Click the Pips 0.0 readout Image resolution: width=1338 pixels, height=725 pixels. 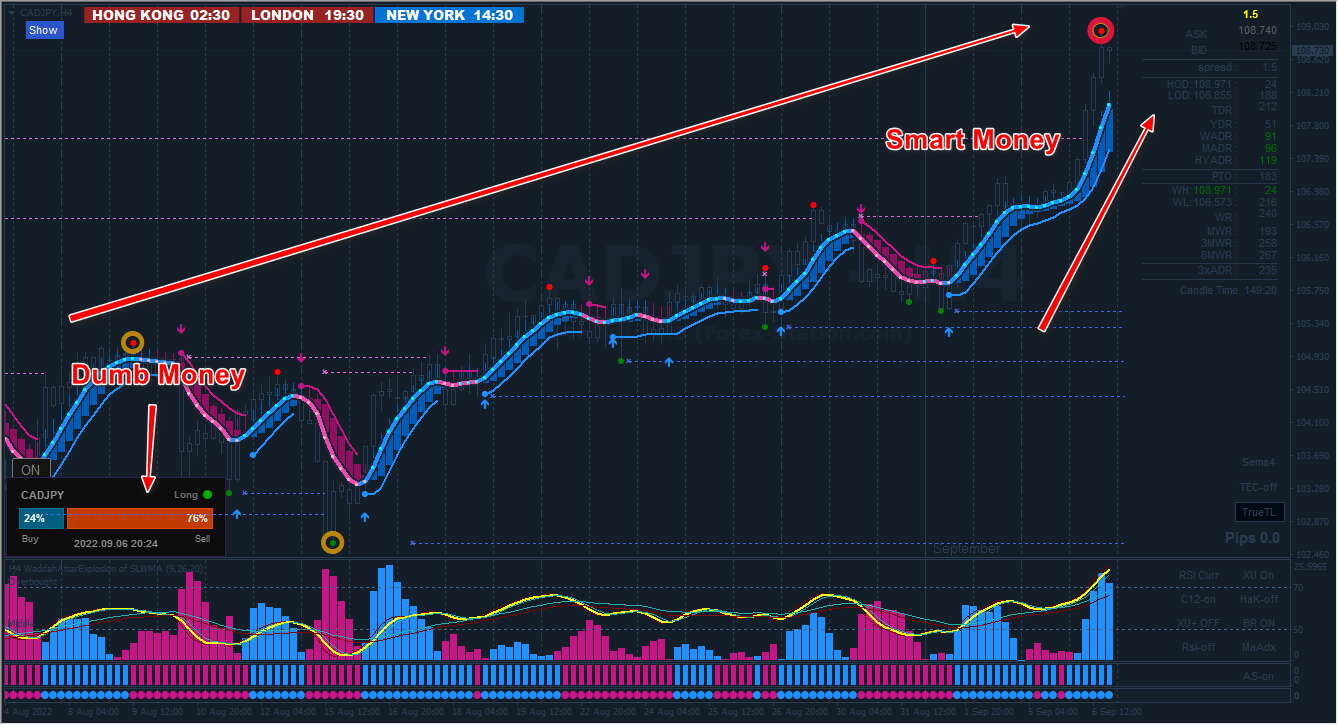(1252, 538)
